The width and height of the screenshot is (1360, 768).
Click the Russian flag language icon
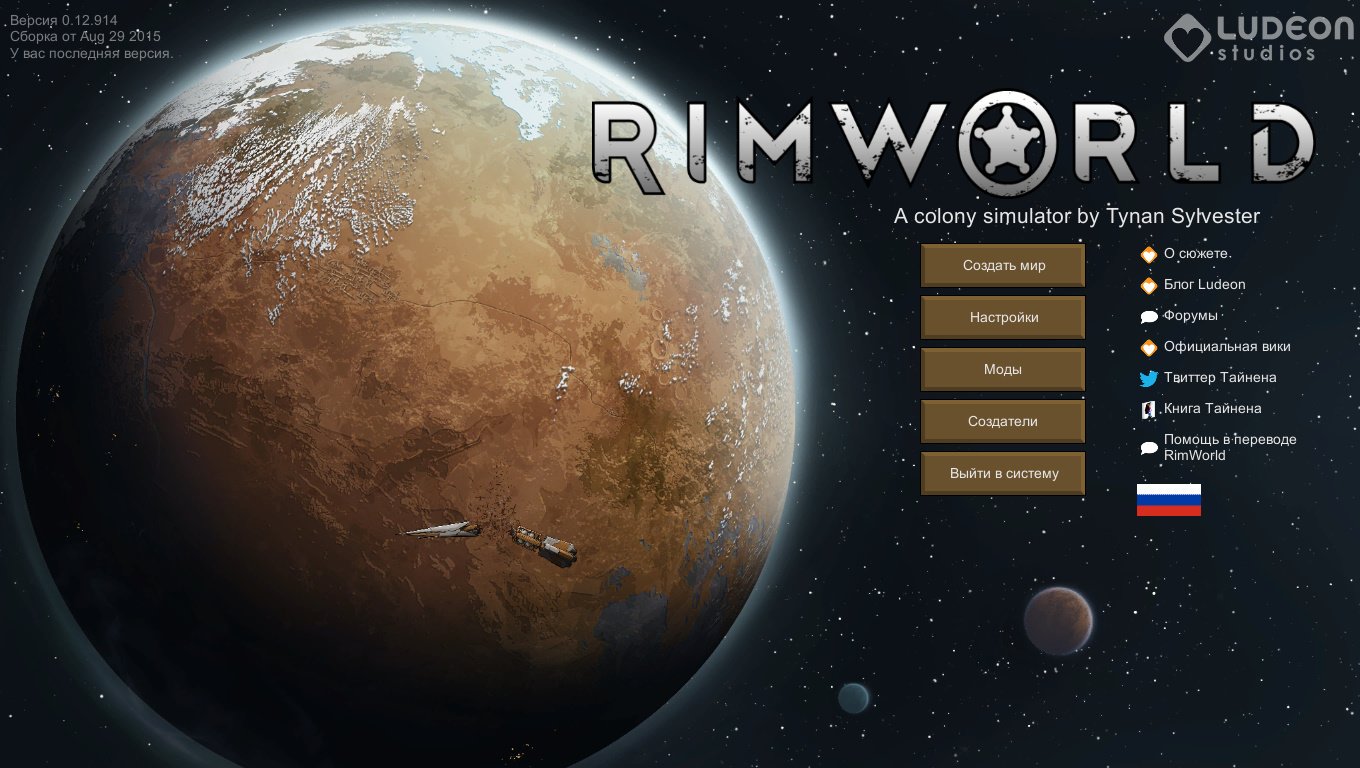1168,500
